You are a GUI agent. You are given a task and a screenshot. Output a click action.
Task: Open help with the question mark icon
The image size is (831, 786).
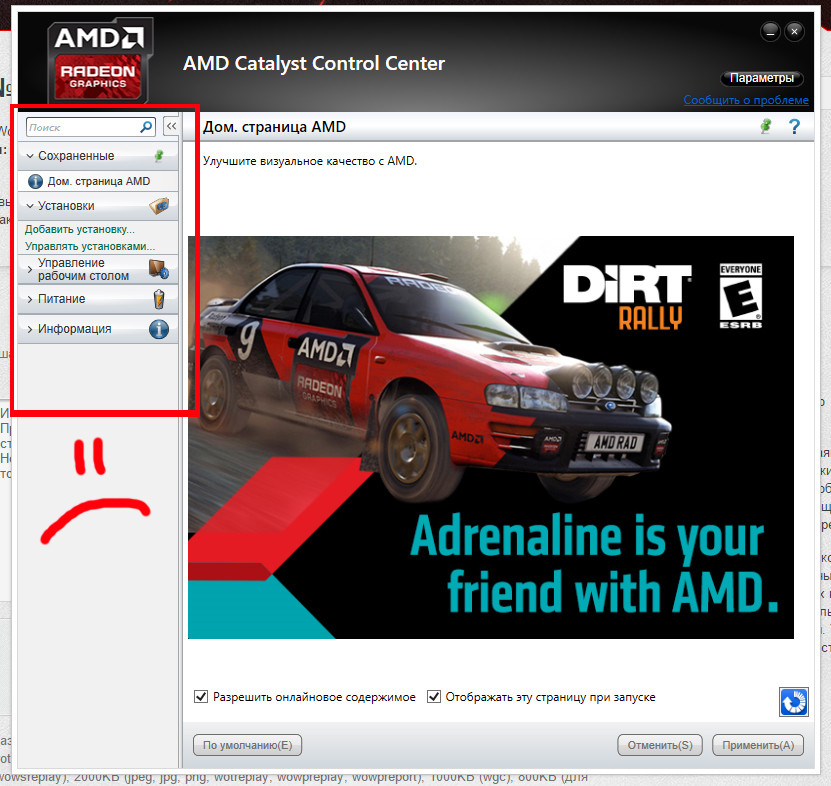[794, 127]
